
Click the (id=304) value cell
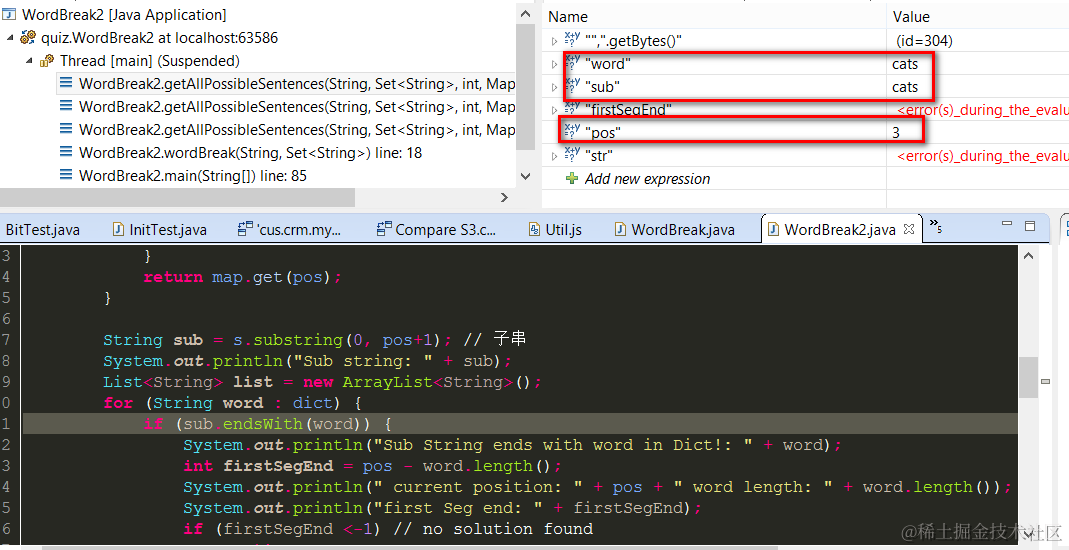[924, 41]
